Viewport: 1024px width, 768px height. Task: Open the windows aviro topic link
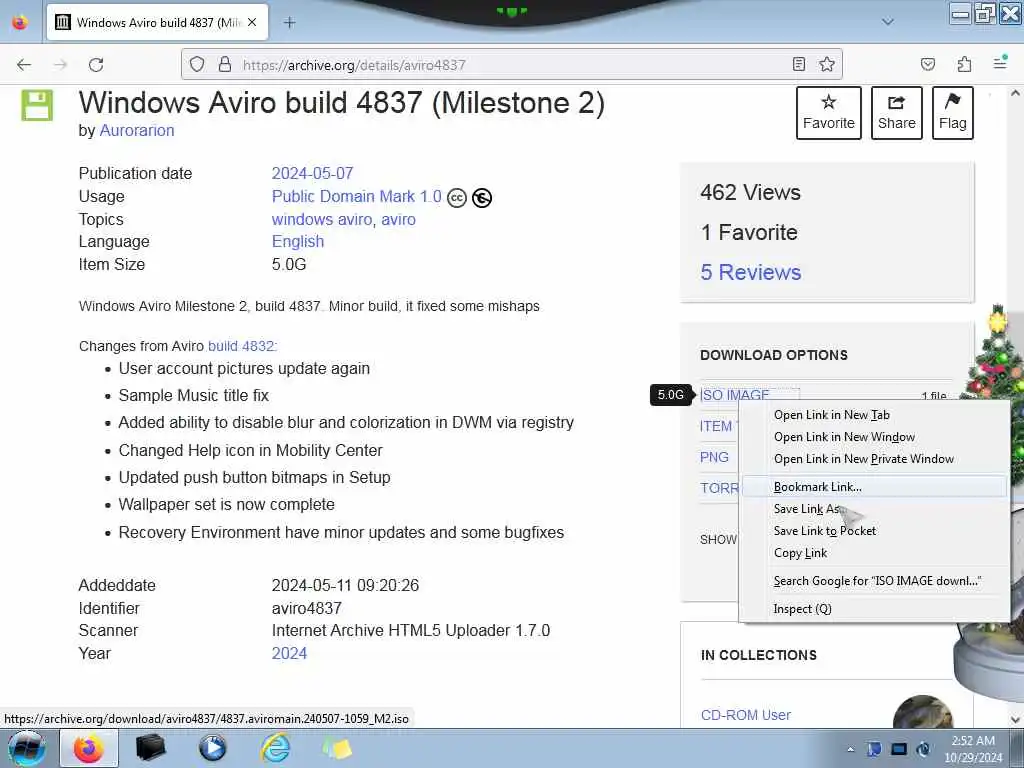[x=322, y=219]
